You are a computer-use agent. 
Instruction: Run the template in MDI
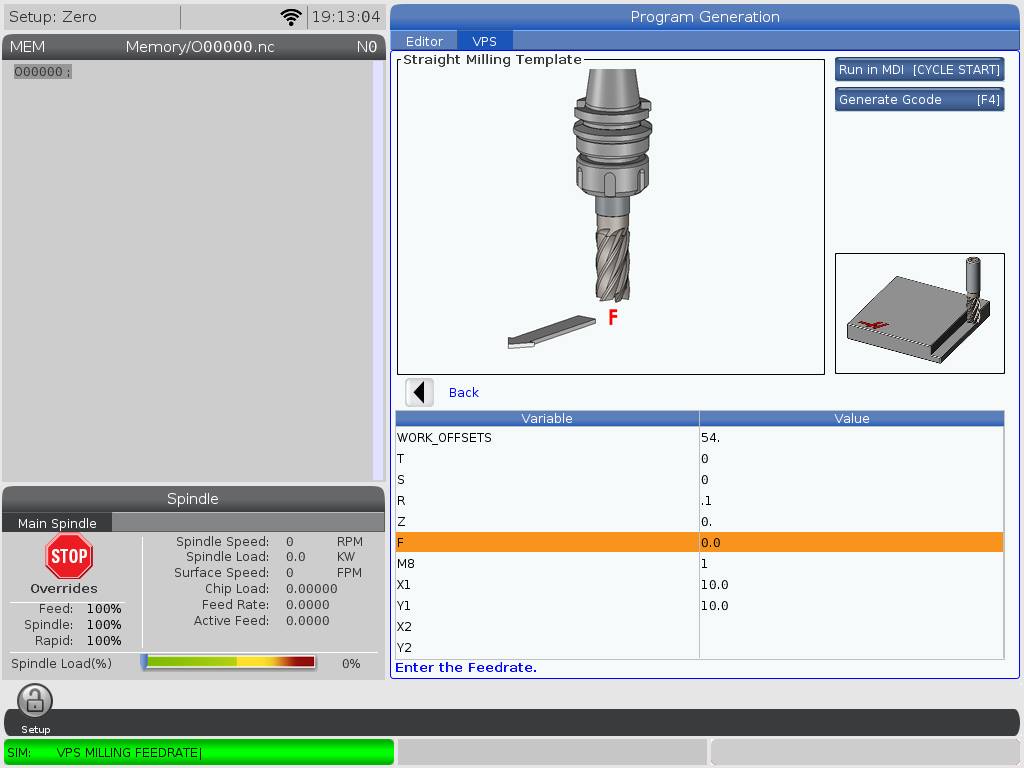(920, 70)
